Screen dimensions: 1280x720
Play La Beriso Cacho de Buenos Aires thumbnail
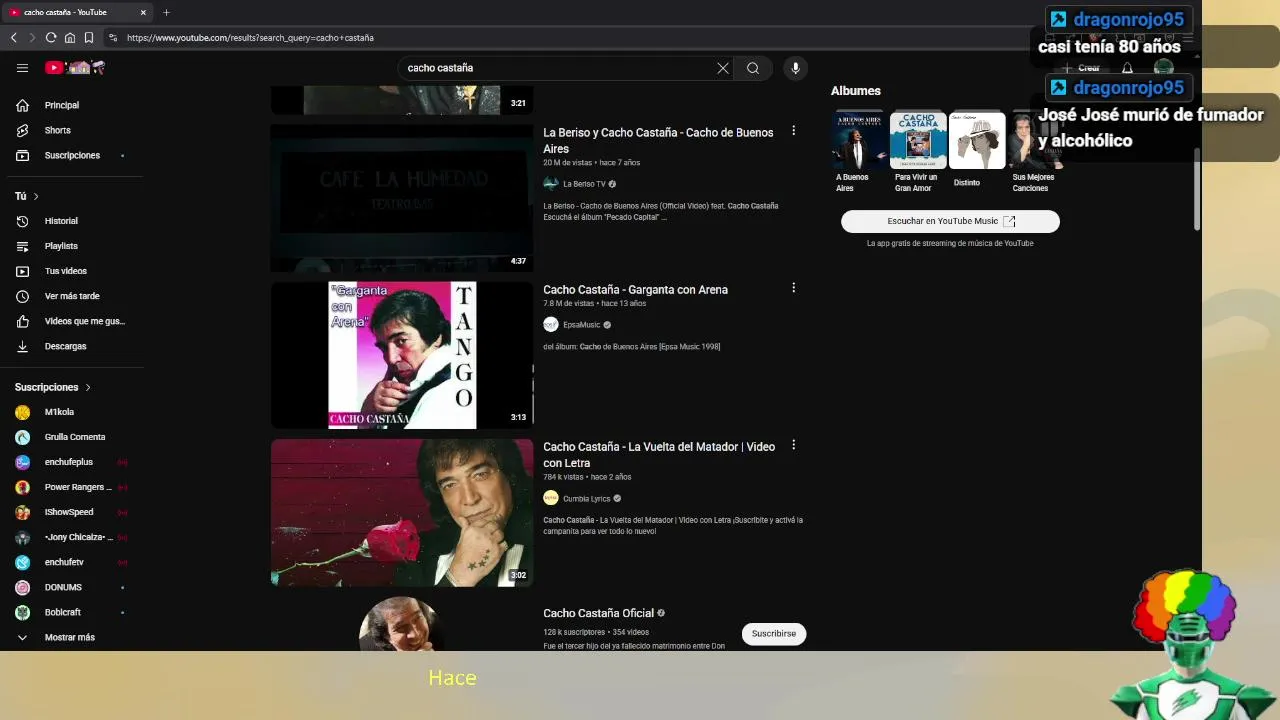click(402, 197)
